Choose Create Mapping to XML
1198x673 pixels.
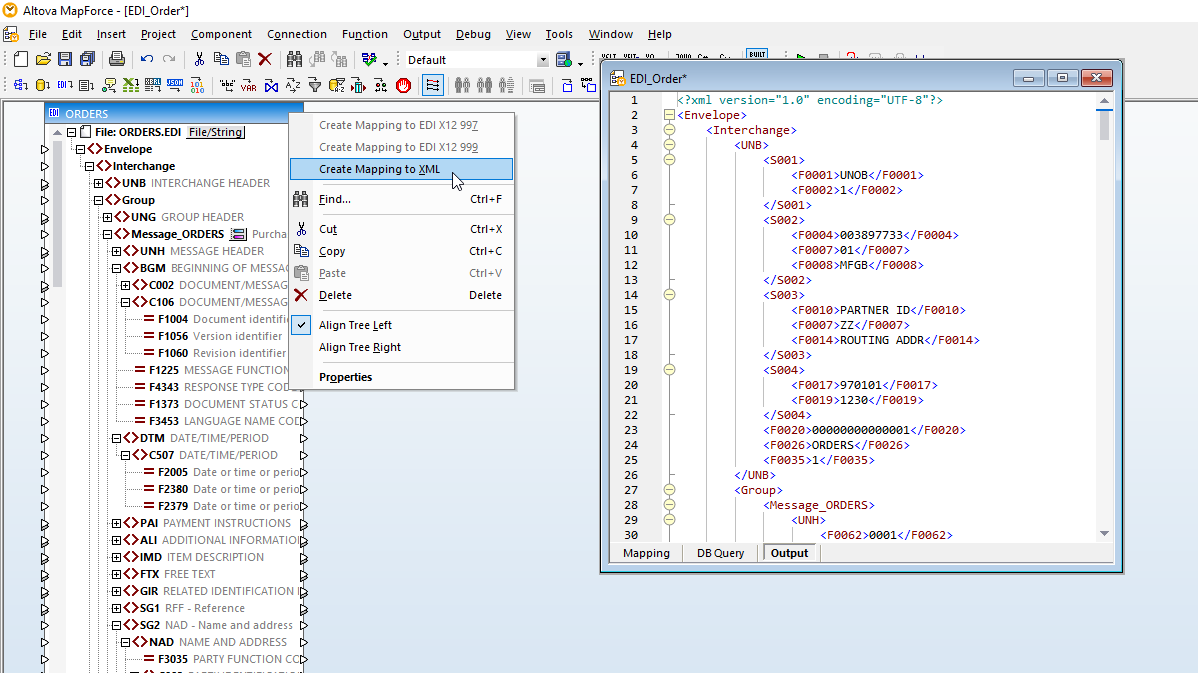[401, 169]
